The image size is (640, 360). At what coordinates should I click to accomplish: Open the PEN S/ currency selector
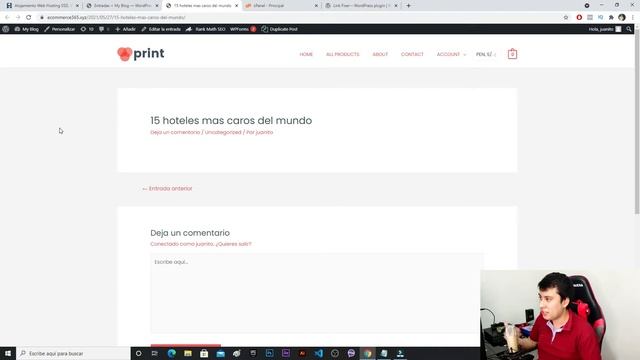coord(486,54)
